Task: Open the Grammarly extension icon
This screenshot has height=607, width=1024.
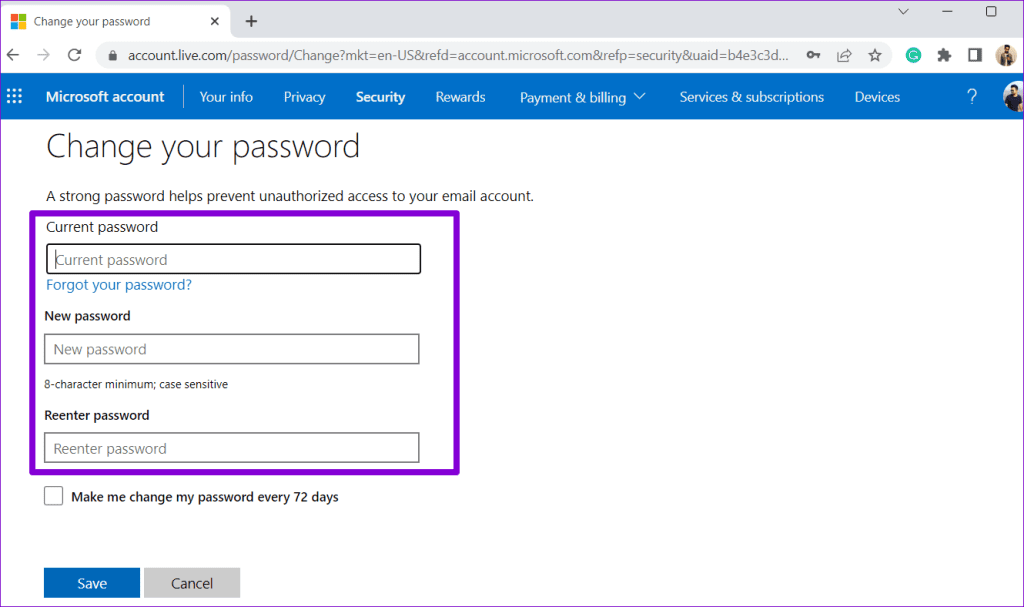Action: click(913, 55)
